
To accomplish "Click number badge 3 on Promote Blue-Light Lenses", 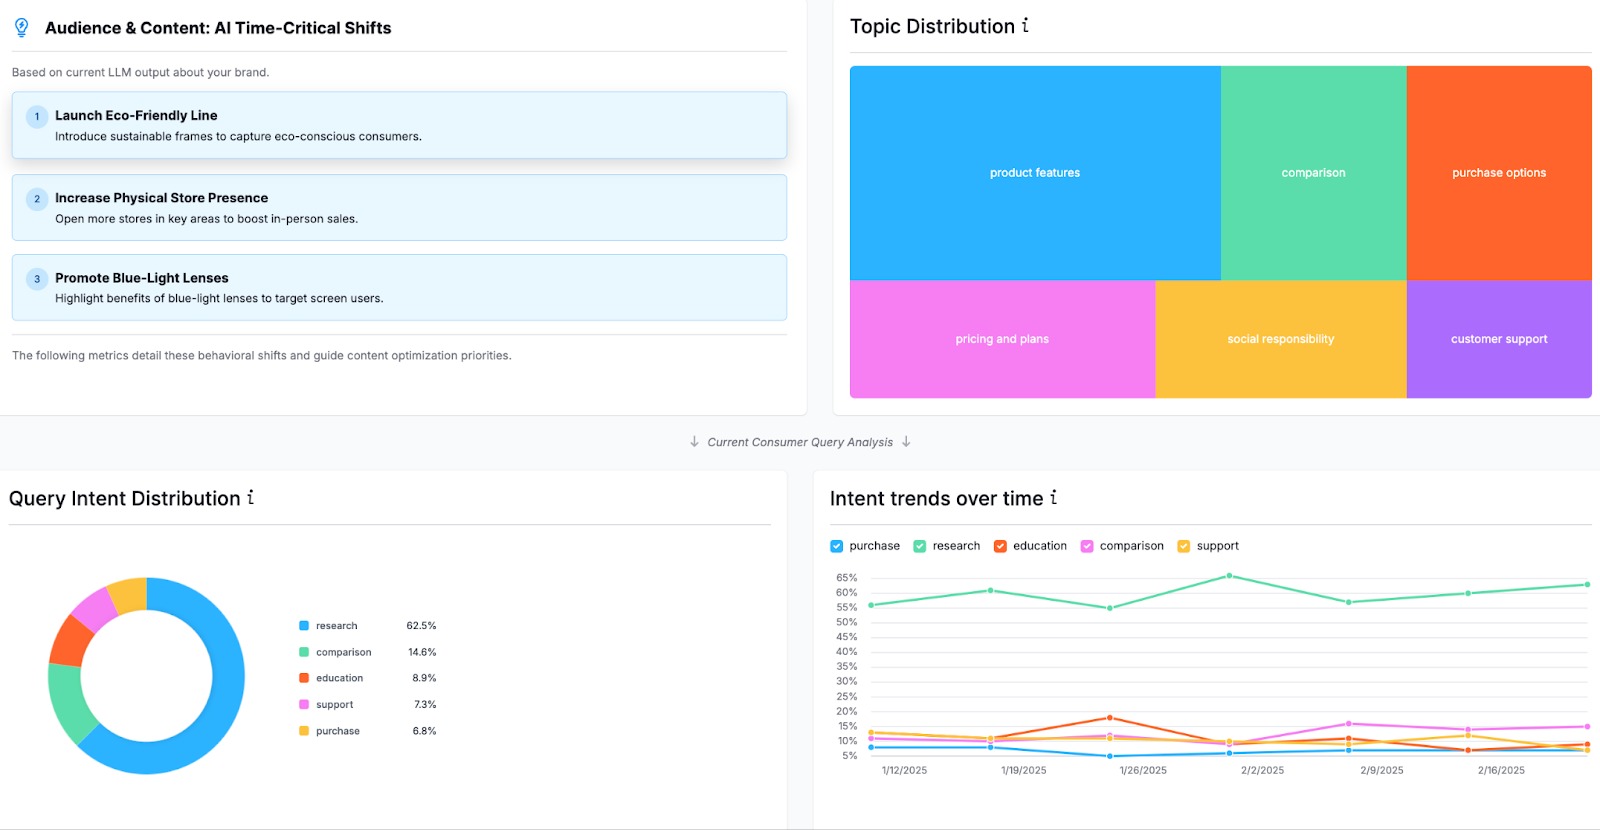I will [37, 279].
